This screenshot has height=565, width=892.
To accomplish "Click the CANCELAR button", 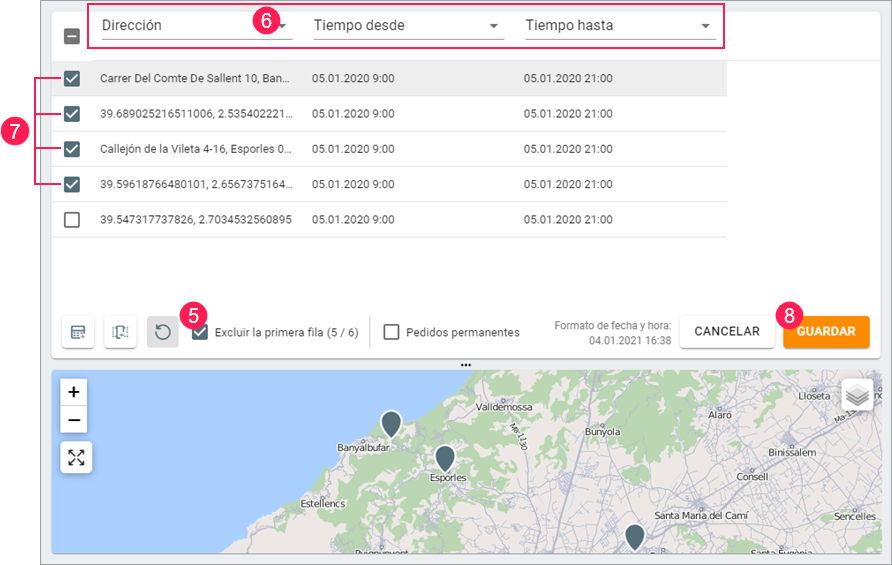I will [727, 332].
